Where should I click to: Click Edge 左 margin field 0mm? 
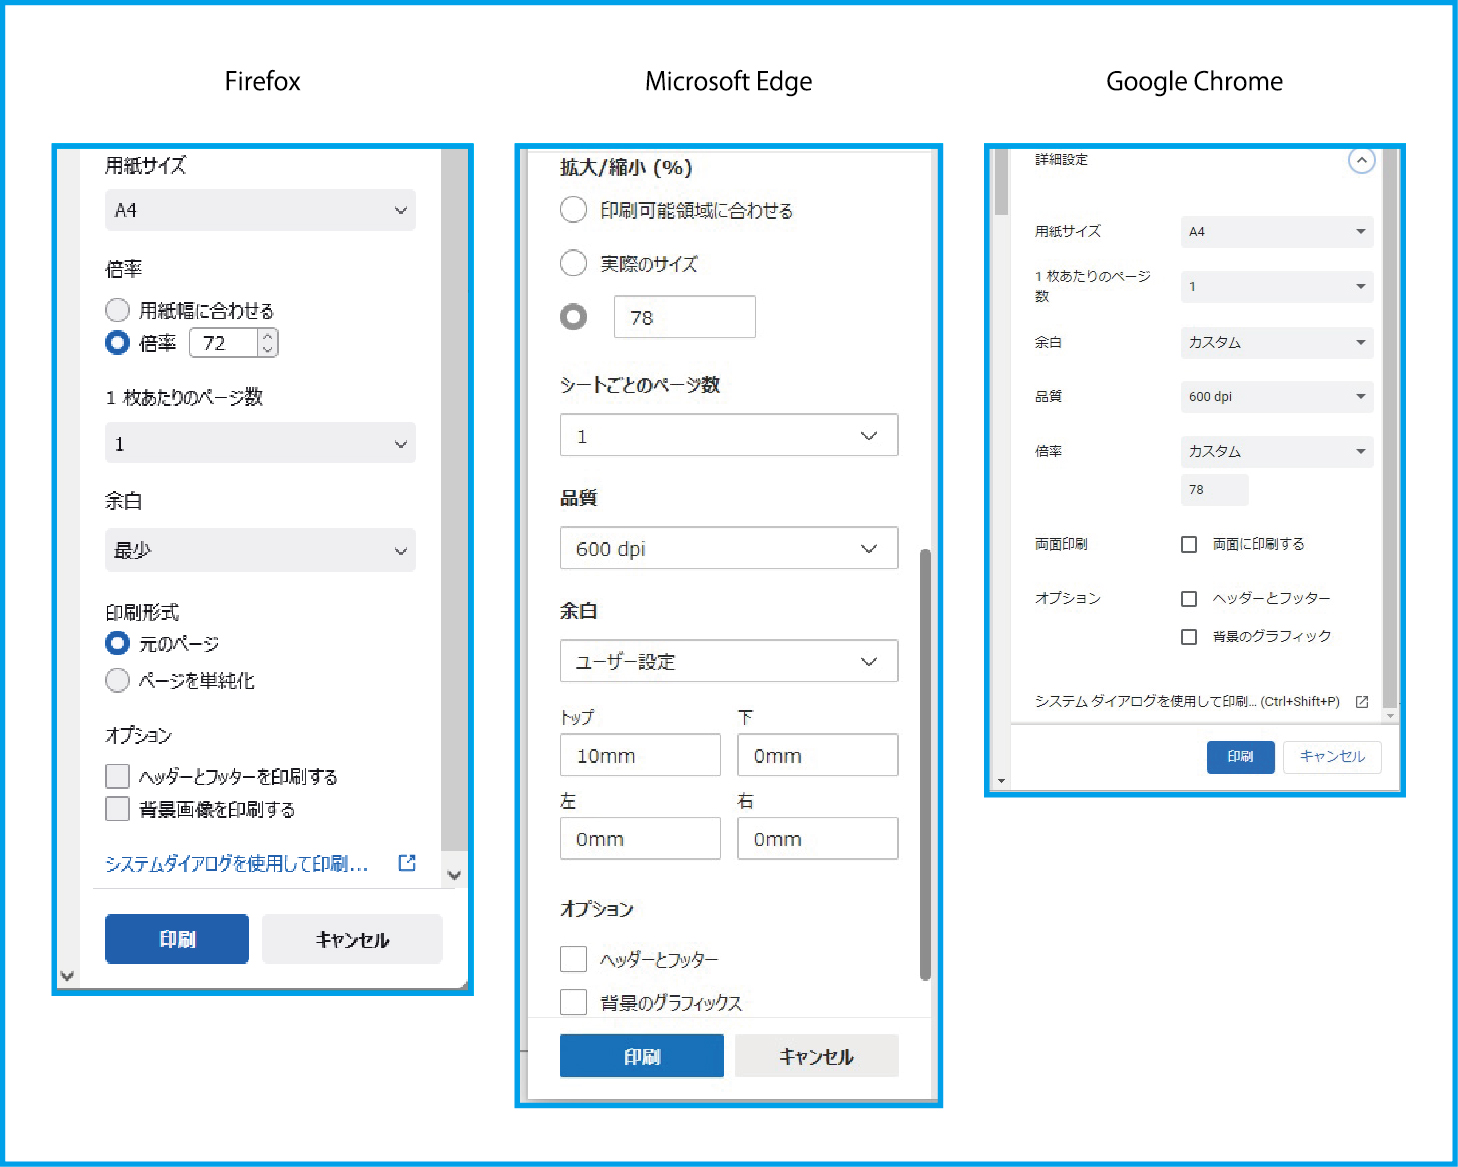tap(640, 838)
